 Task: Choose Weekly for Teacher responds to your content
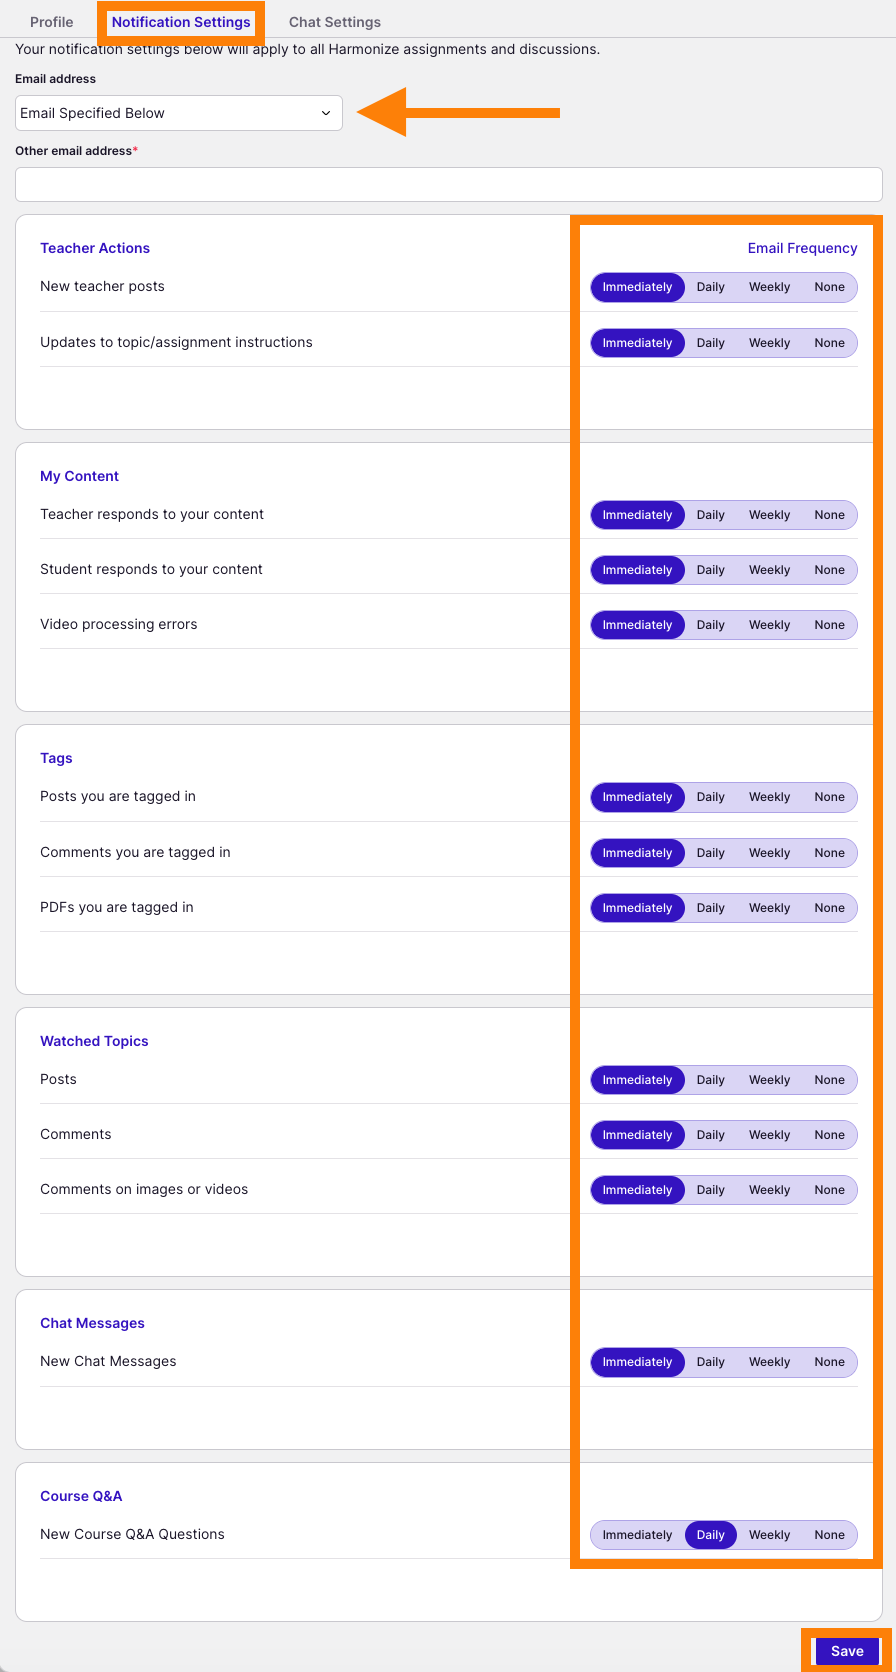[x=769, y=515]
